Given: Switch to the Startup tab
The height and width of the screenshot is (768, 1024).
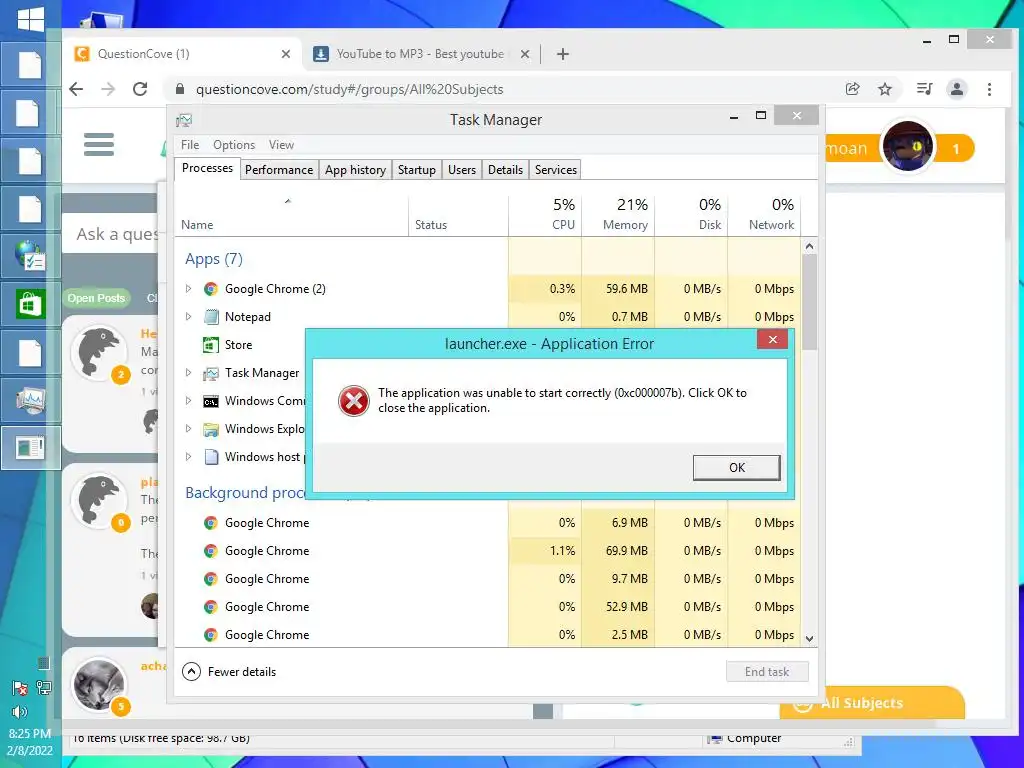Looking at the screenshot, I should (x=417, y=170).
